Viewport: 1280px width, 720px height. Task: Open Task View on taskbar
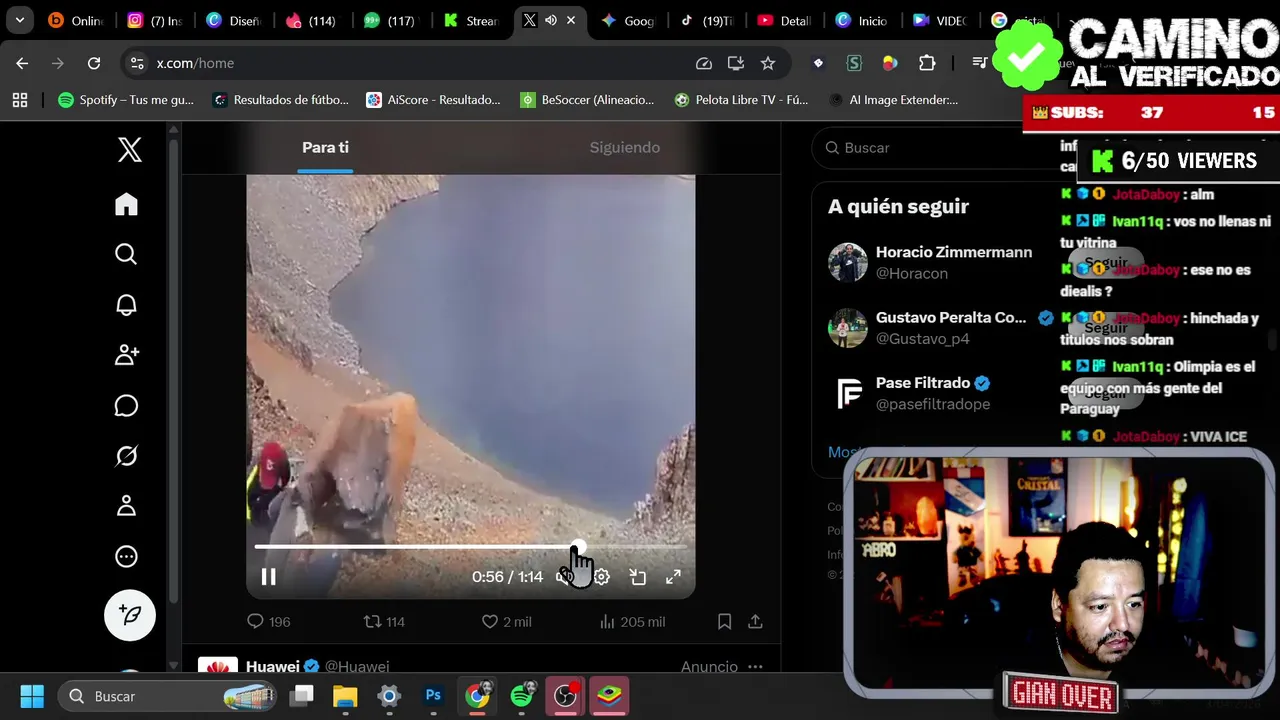pyautogui.click(x=301, y=696)
